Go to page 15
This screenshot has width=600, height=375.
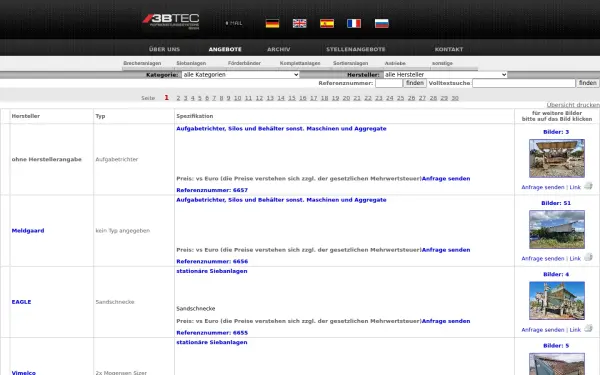tap(292, 98)
